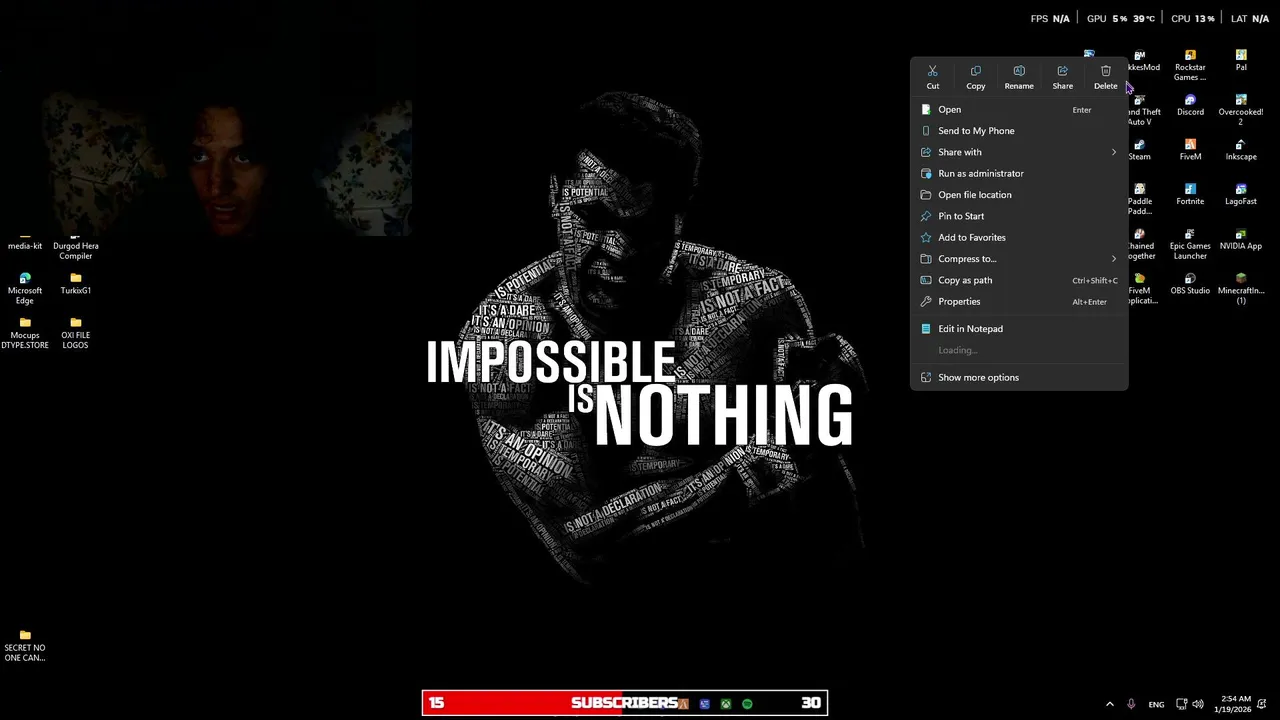Screen dimensions: 1280x720
Task: Select the Steam desktop icon
Action: tap(1140, 150)
